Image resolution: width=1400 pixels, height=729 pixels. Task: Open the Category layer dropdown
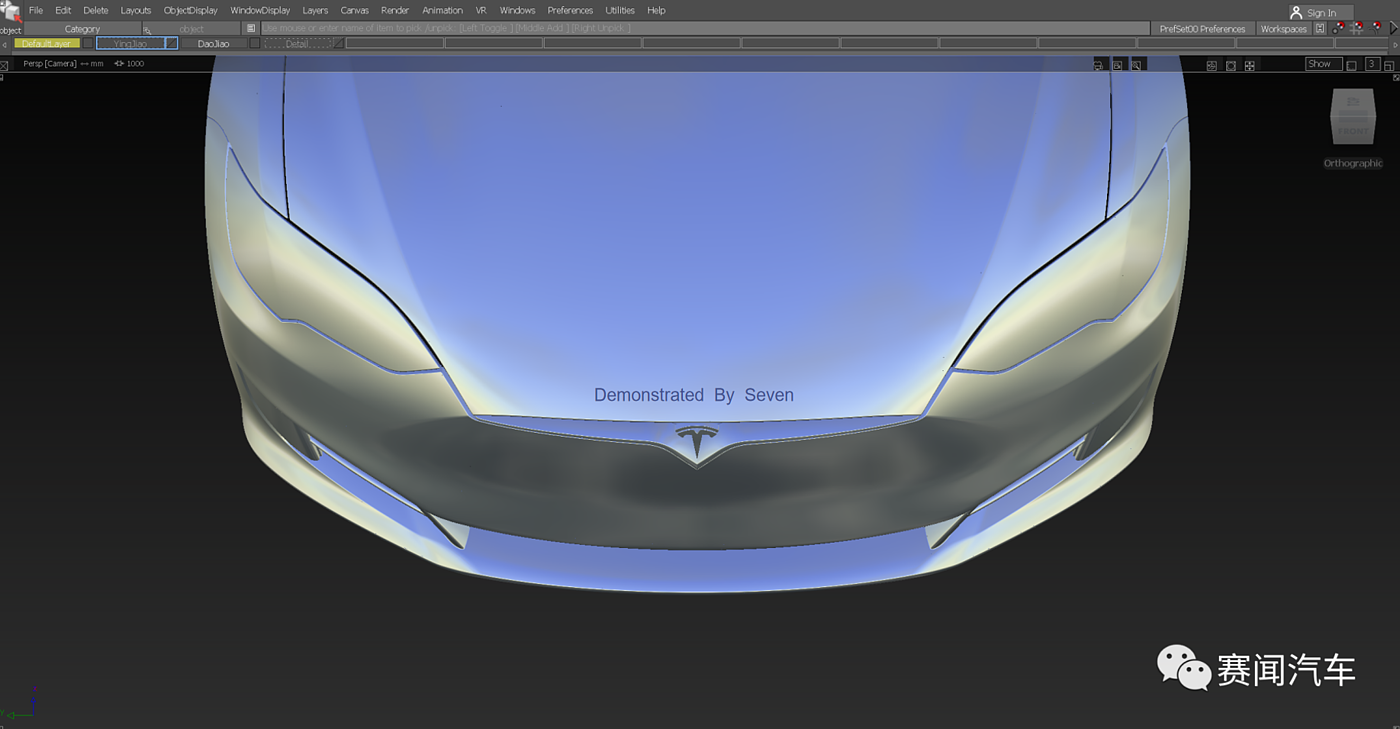(x=82, y=29)
